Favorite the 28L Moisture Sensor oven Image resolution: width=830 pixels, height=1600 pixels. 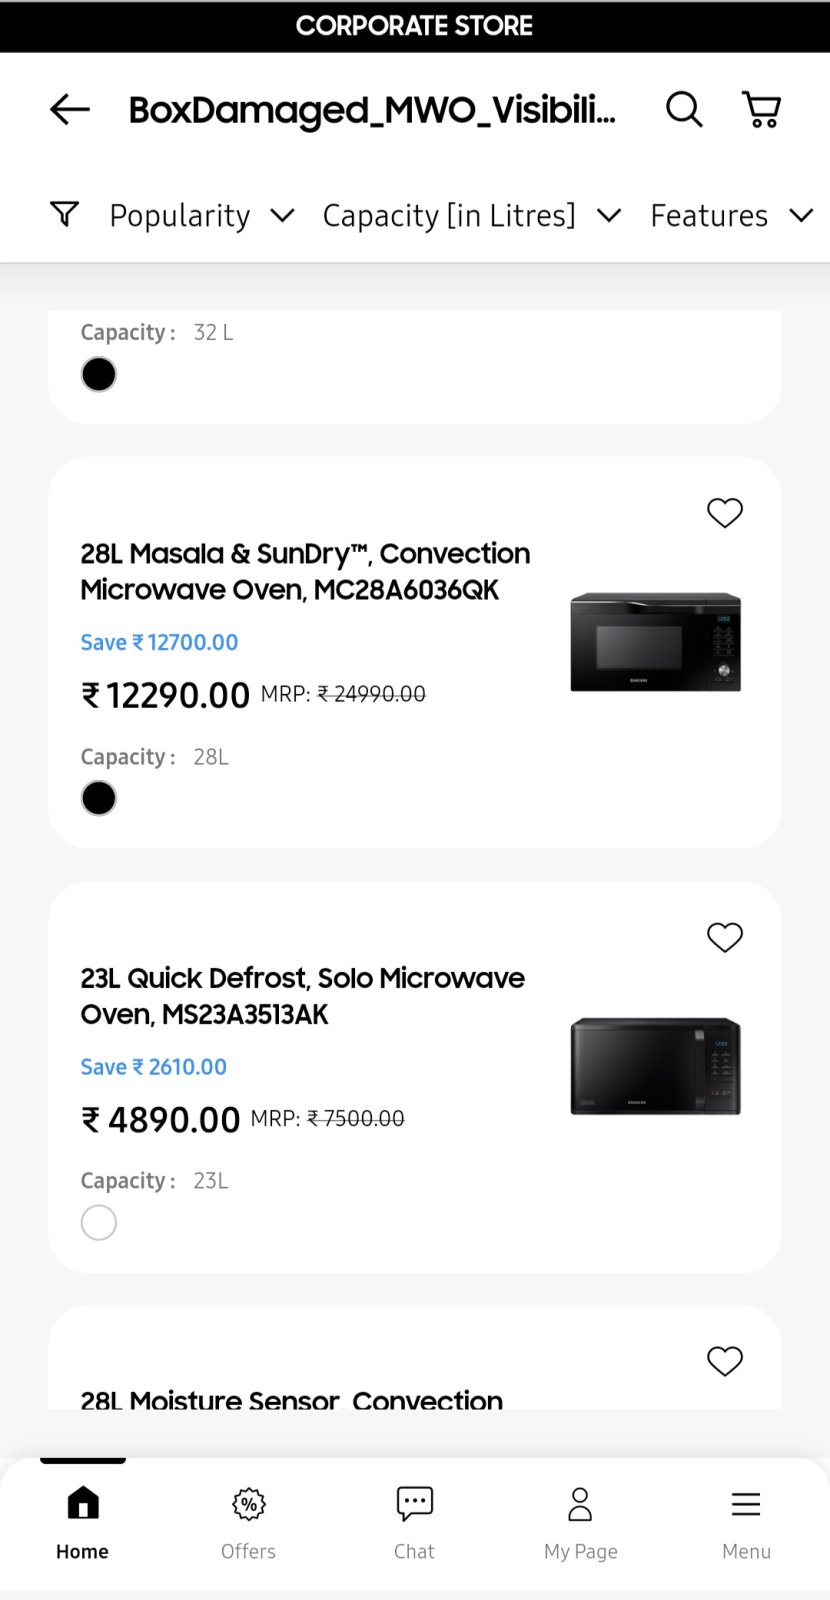click(725, 1361)
